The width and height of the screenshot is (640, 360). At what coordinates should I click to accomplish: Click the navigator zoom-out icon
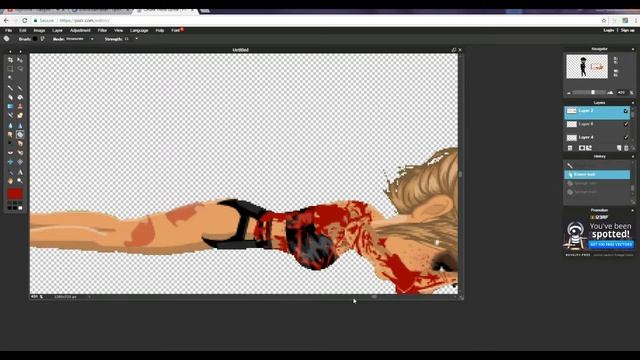coord(569,93)
